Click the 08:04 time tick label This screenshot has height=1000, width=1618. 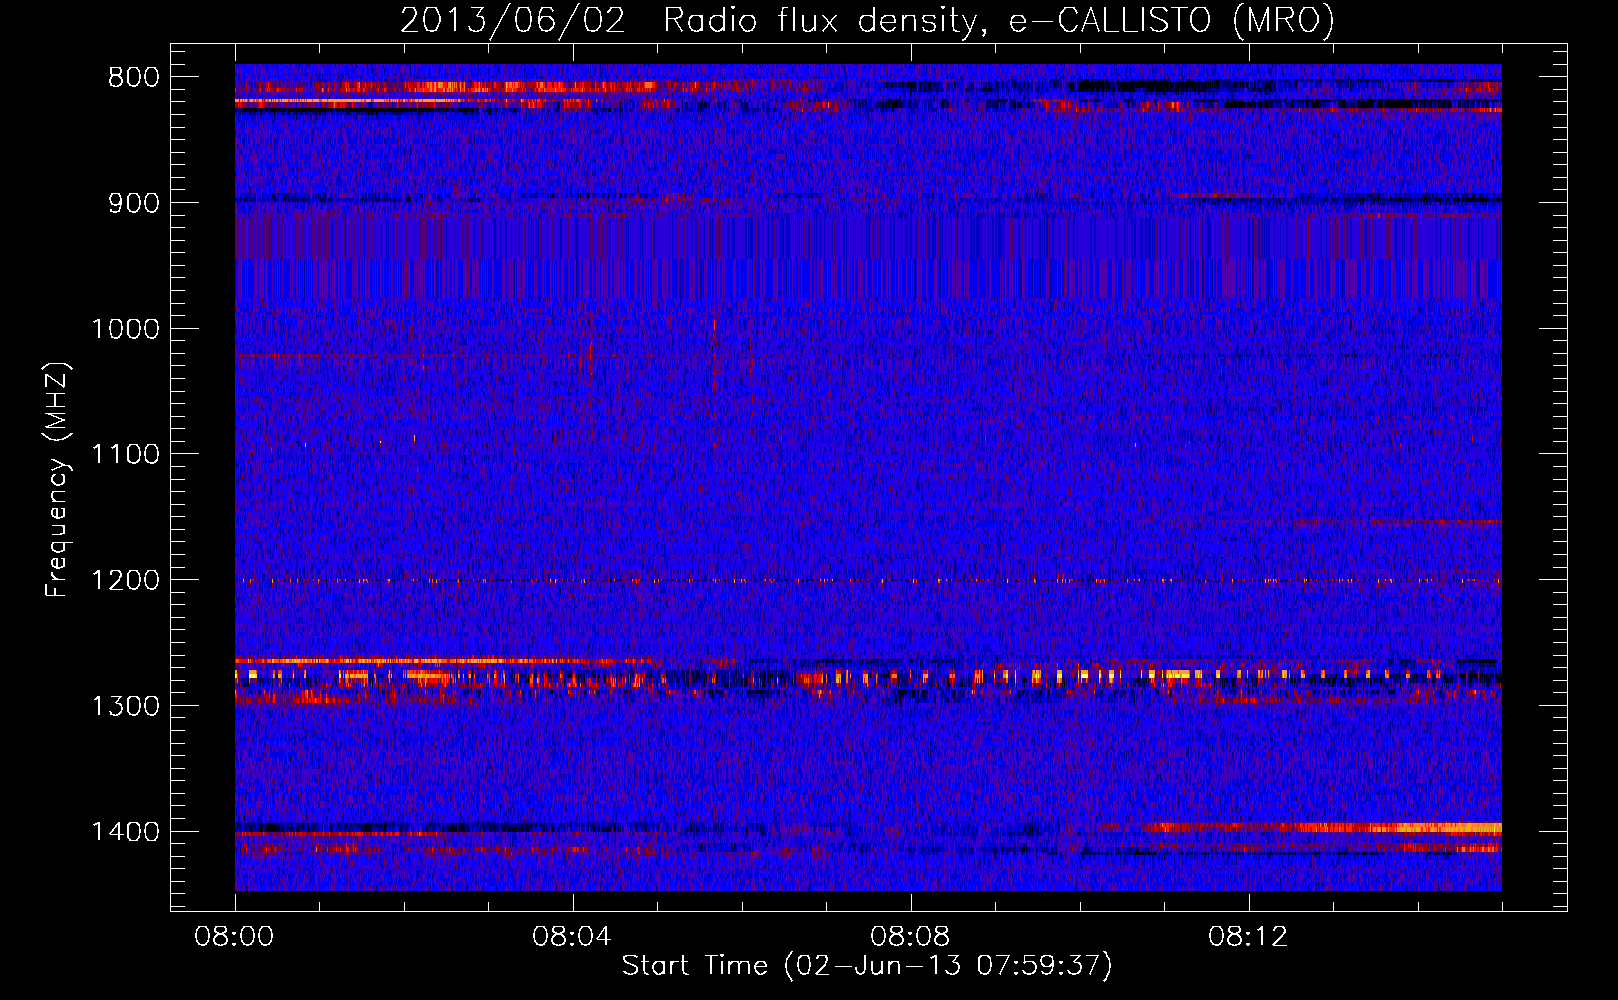click(x=573, y=937)
